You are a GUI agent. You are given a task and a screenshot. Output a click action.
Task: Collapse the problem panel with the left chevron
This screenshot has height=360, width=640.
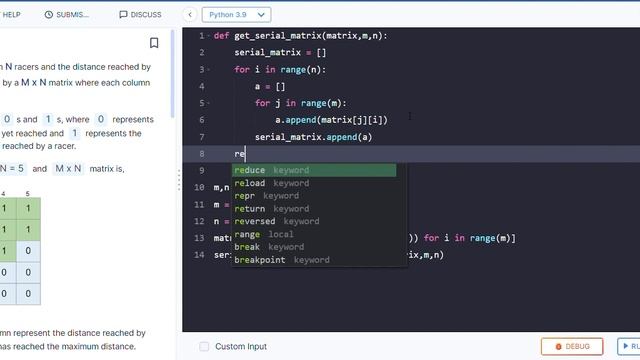(x=190, y=15)
